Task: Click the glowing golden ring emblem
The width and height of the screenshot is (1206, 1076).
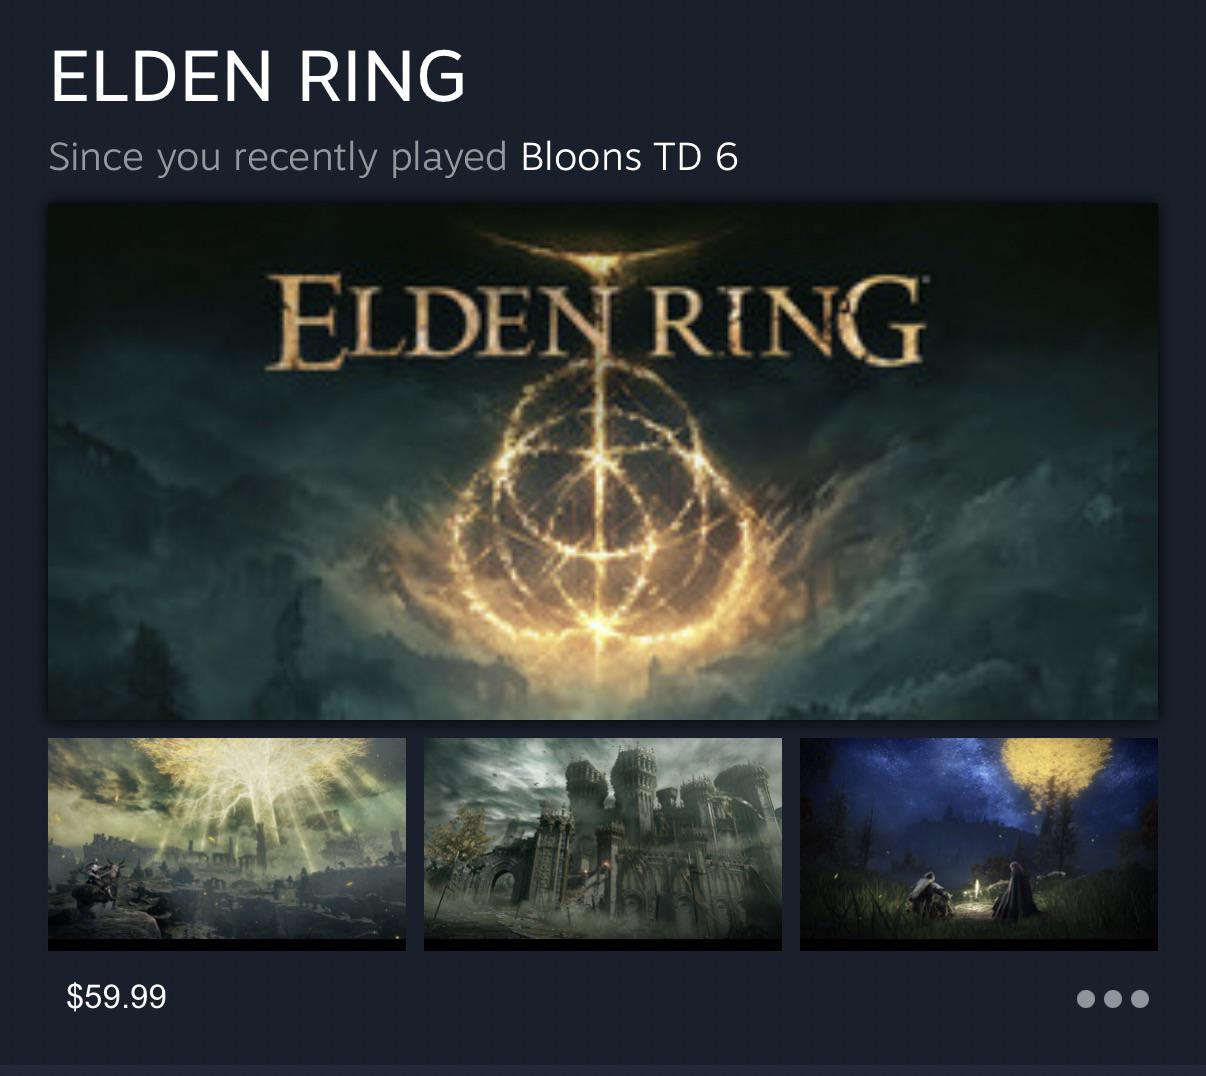Action: [600, 510]
